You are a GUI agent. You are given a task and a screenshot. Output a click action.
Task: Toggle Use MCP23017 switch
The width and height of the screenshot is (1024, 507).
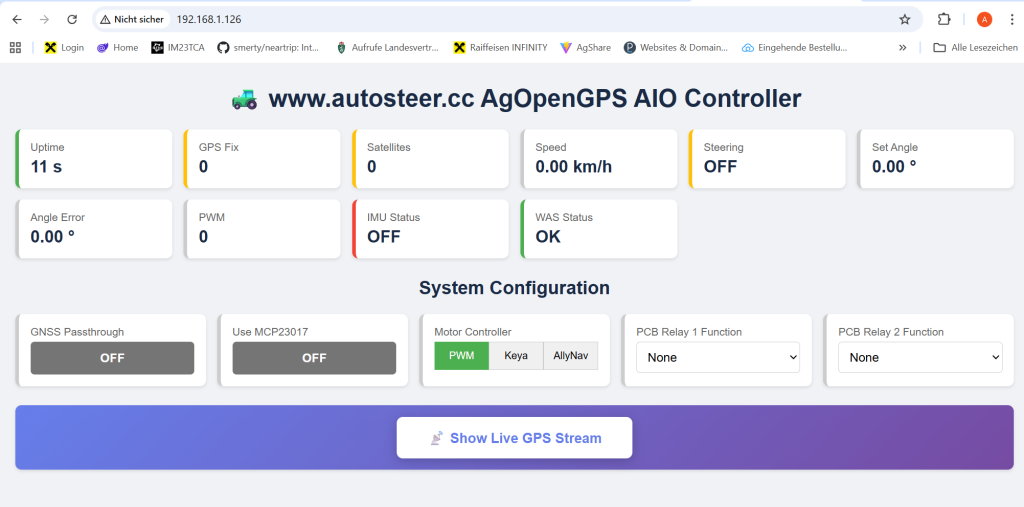314,358
